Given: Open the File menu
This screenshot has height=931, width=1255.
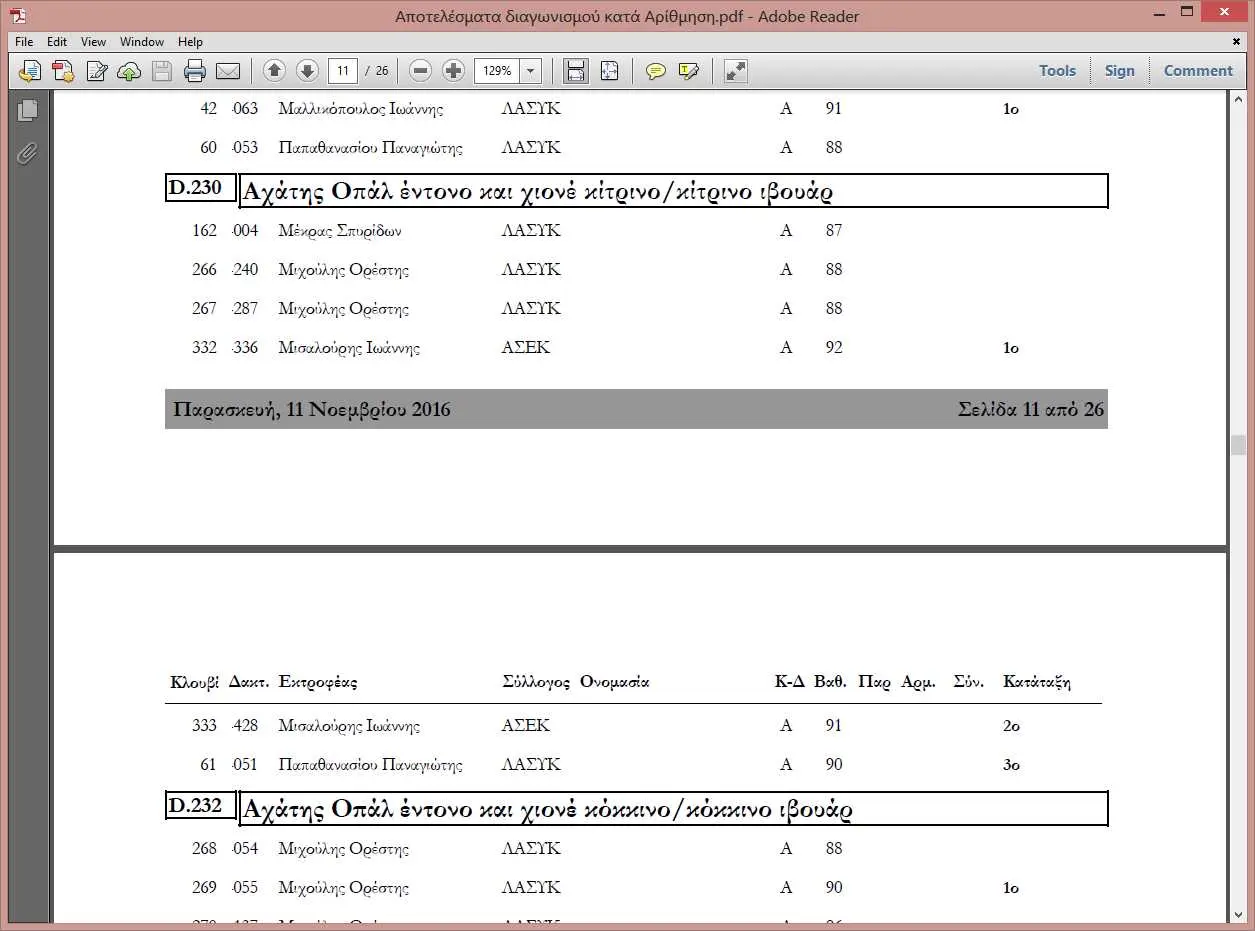Looking at the screenshot, I should pyautogui.click(x=24, y=42).
